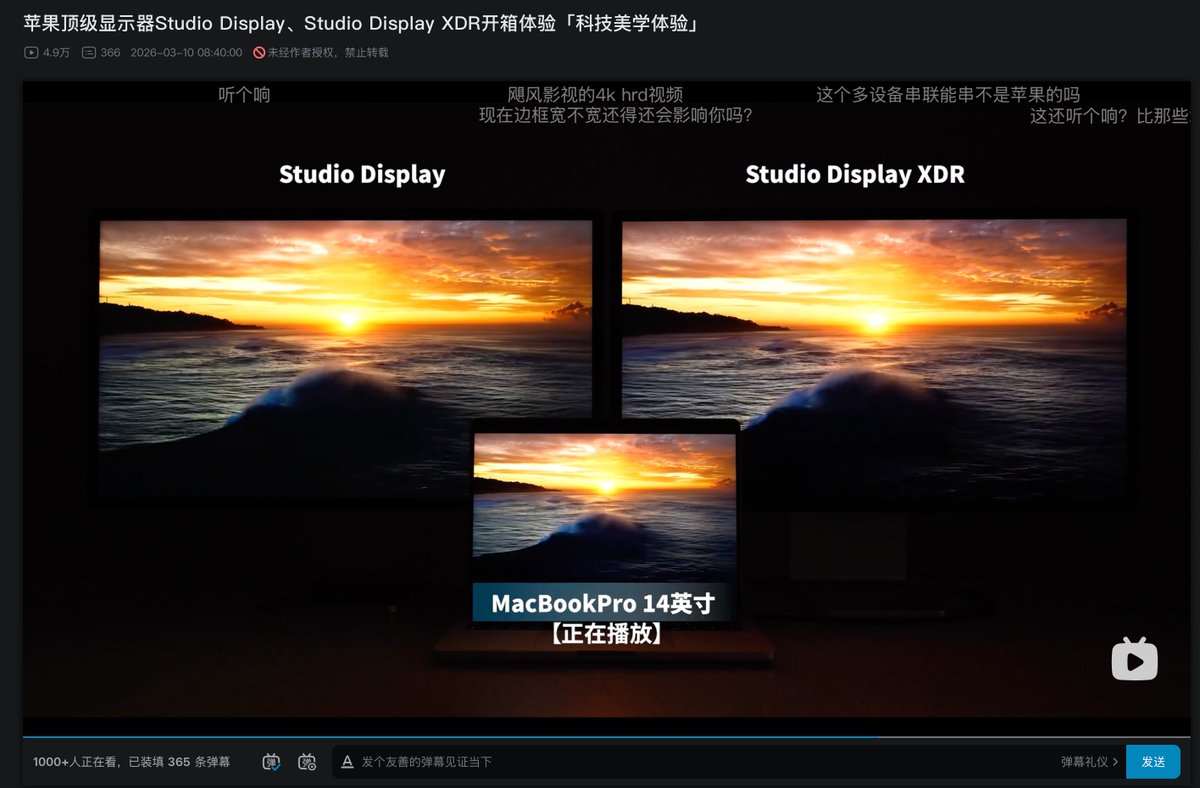Click the video title about Studio Display
Image resolution: width=1200 pixels, height=788 pixels.
click(360, 23)
